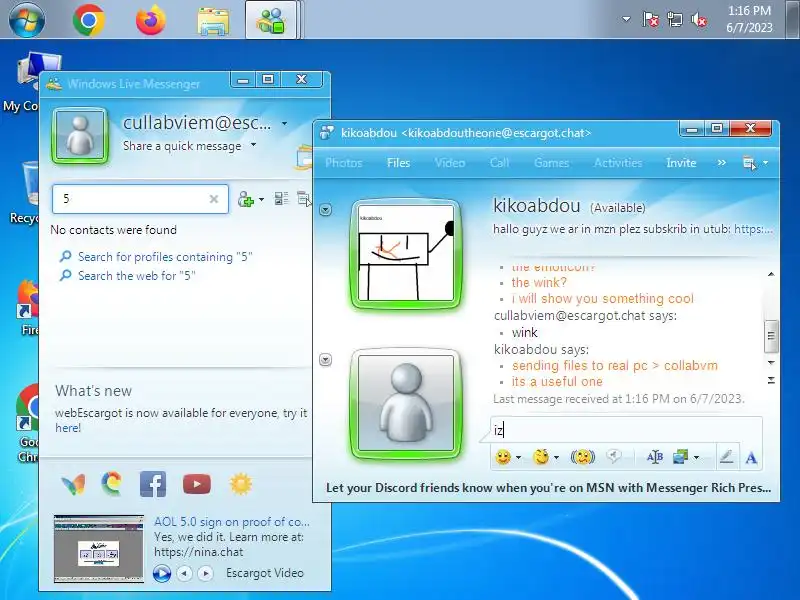The image size is (800, 600).
Task: Go to the next Escargot video
Action: (206, 573)
